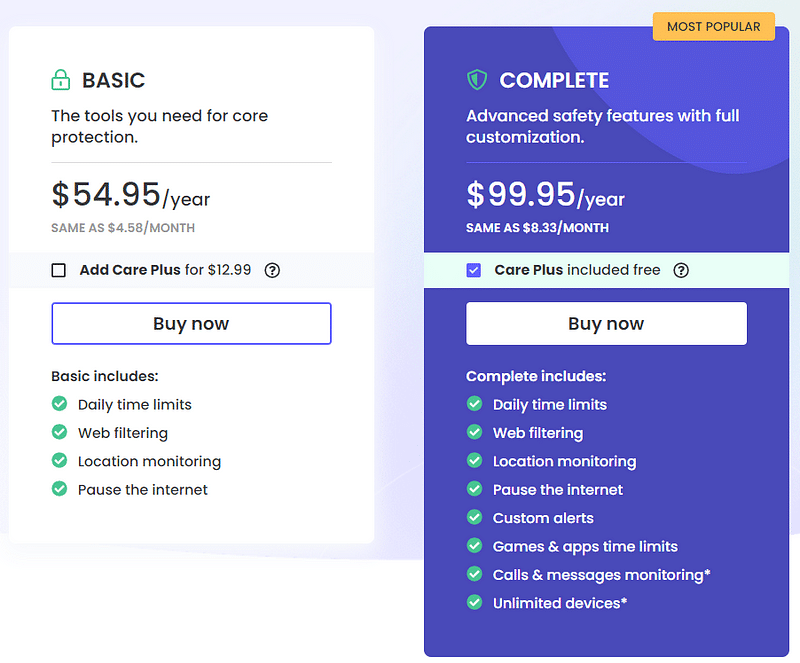Click the COMPLETE plan heading

[x=554, y=80]
